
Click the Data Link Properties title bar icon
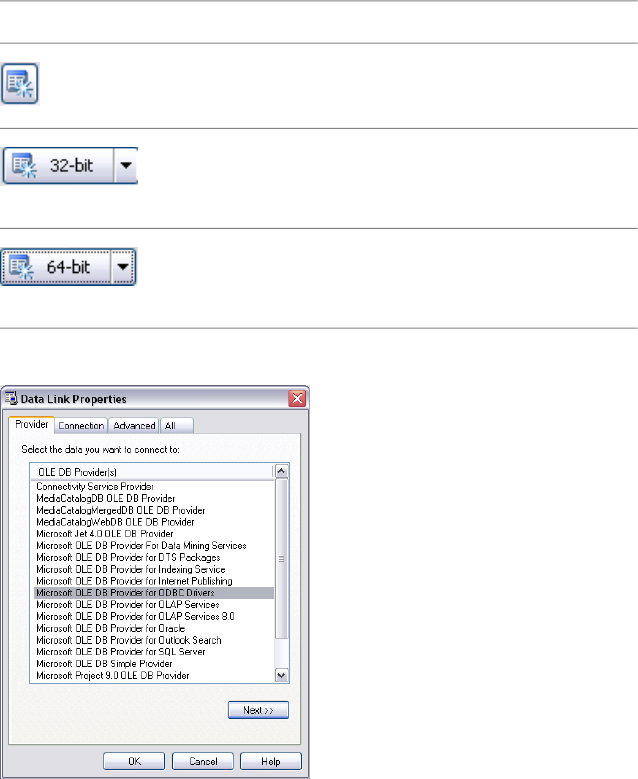click(x=11, y=398)
